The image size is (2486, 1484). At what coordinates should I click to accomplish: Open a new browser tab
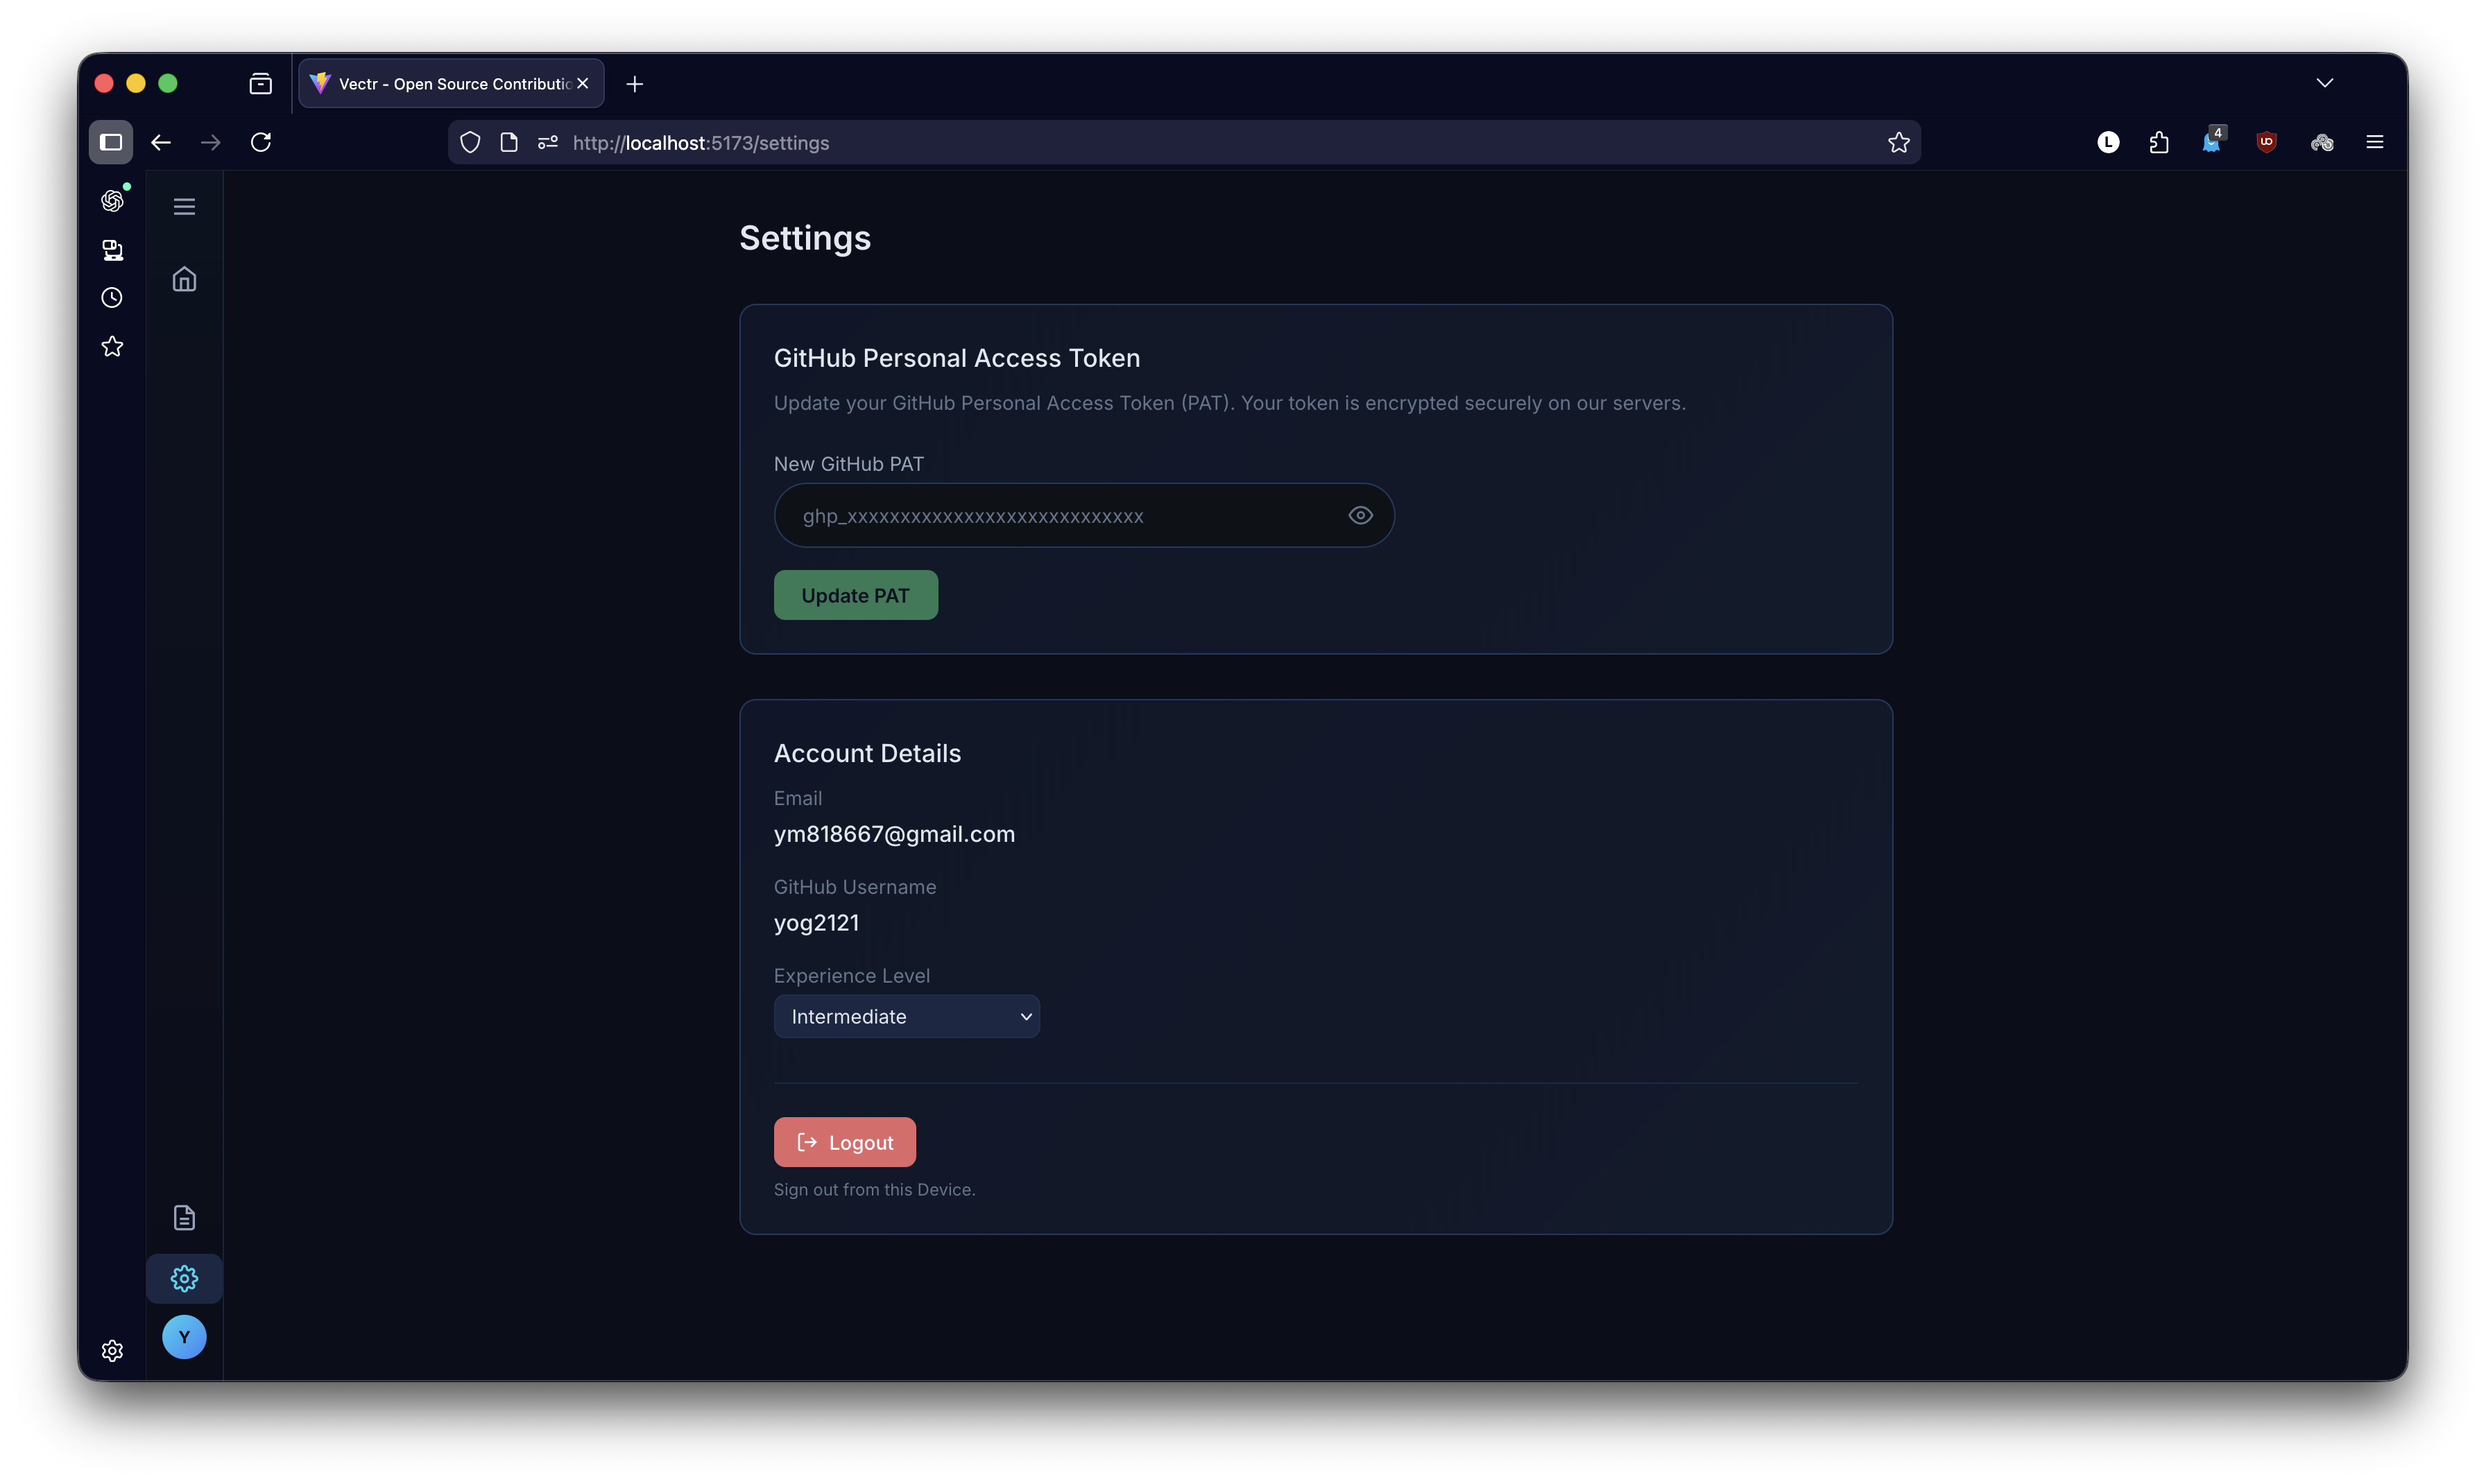pyautogui.click(x=634, y=84)
